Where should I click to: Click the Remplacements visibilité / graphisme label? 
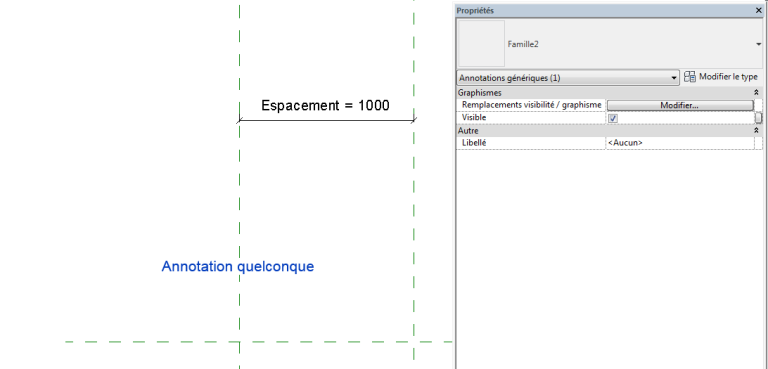(531, 105)
